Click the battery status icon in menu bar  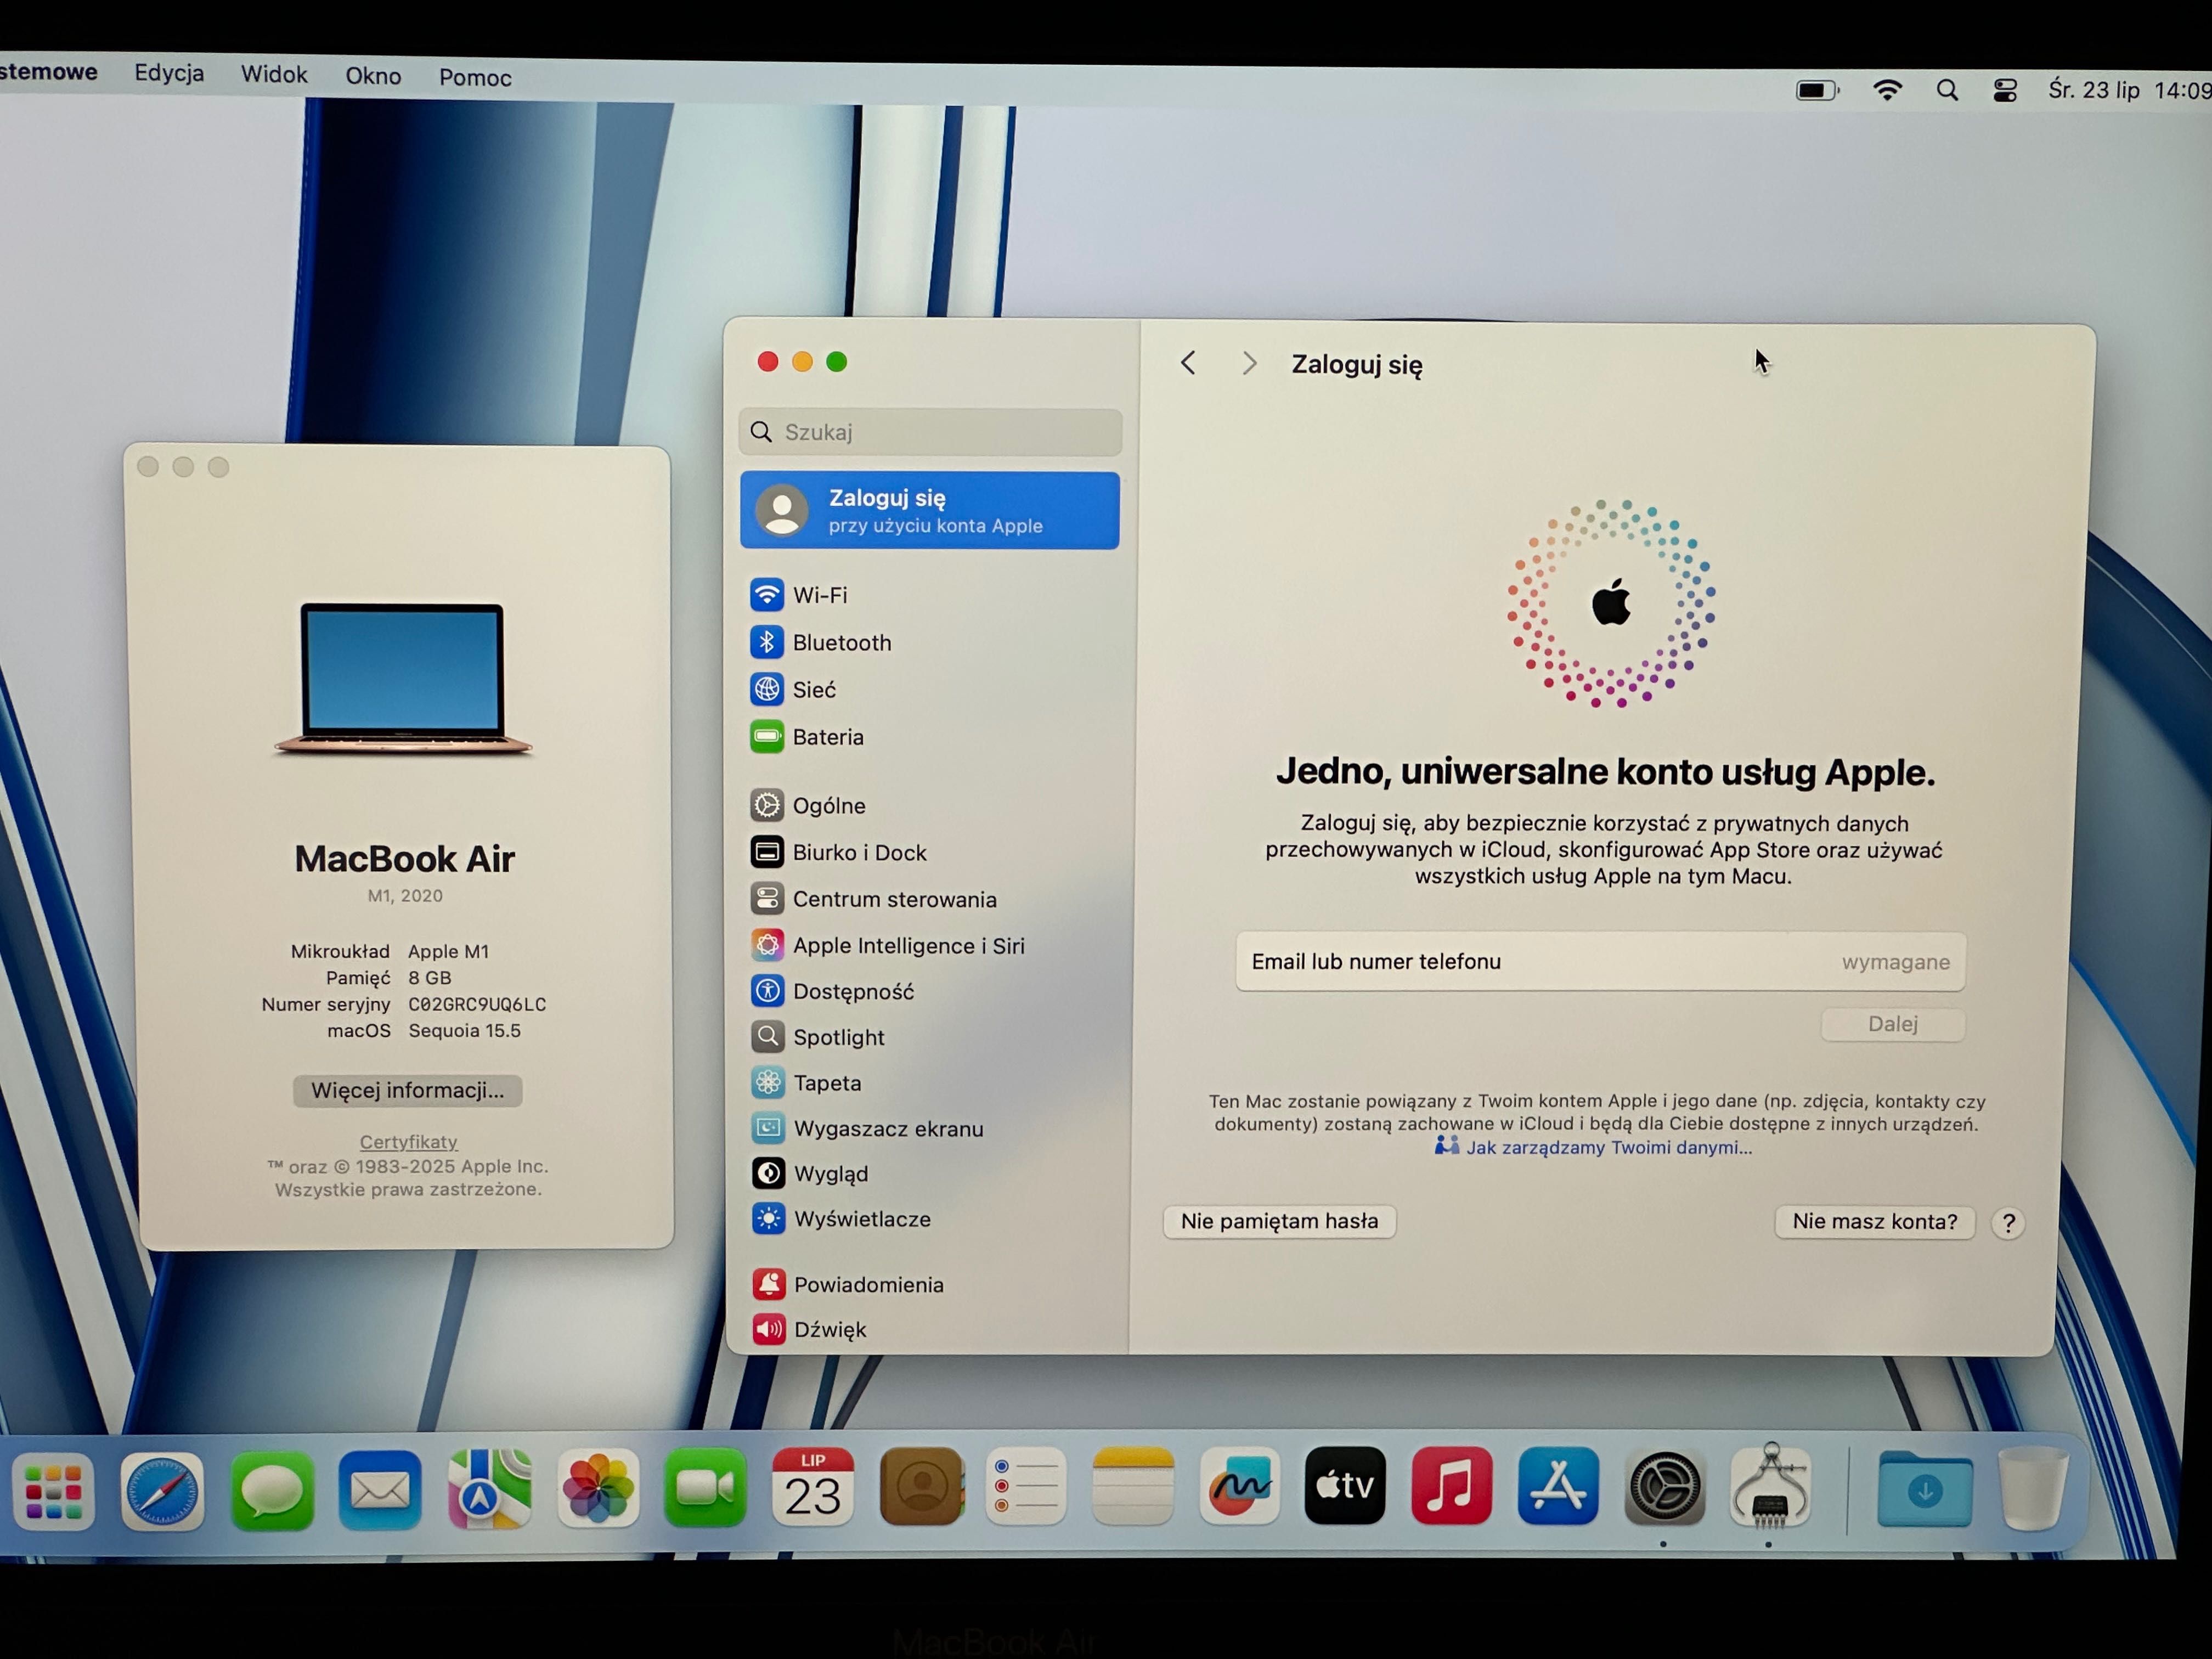coord(1817,91)
